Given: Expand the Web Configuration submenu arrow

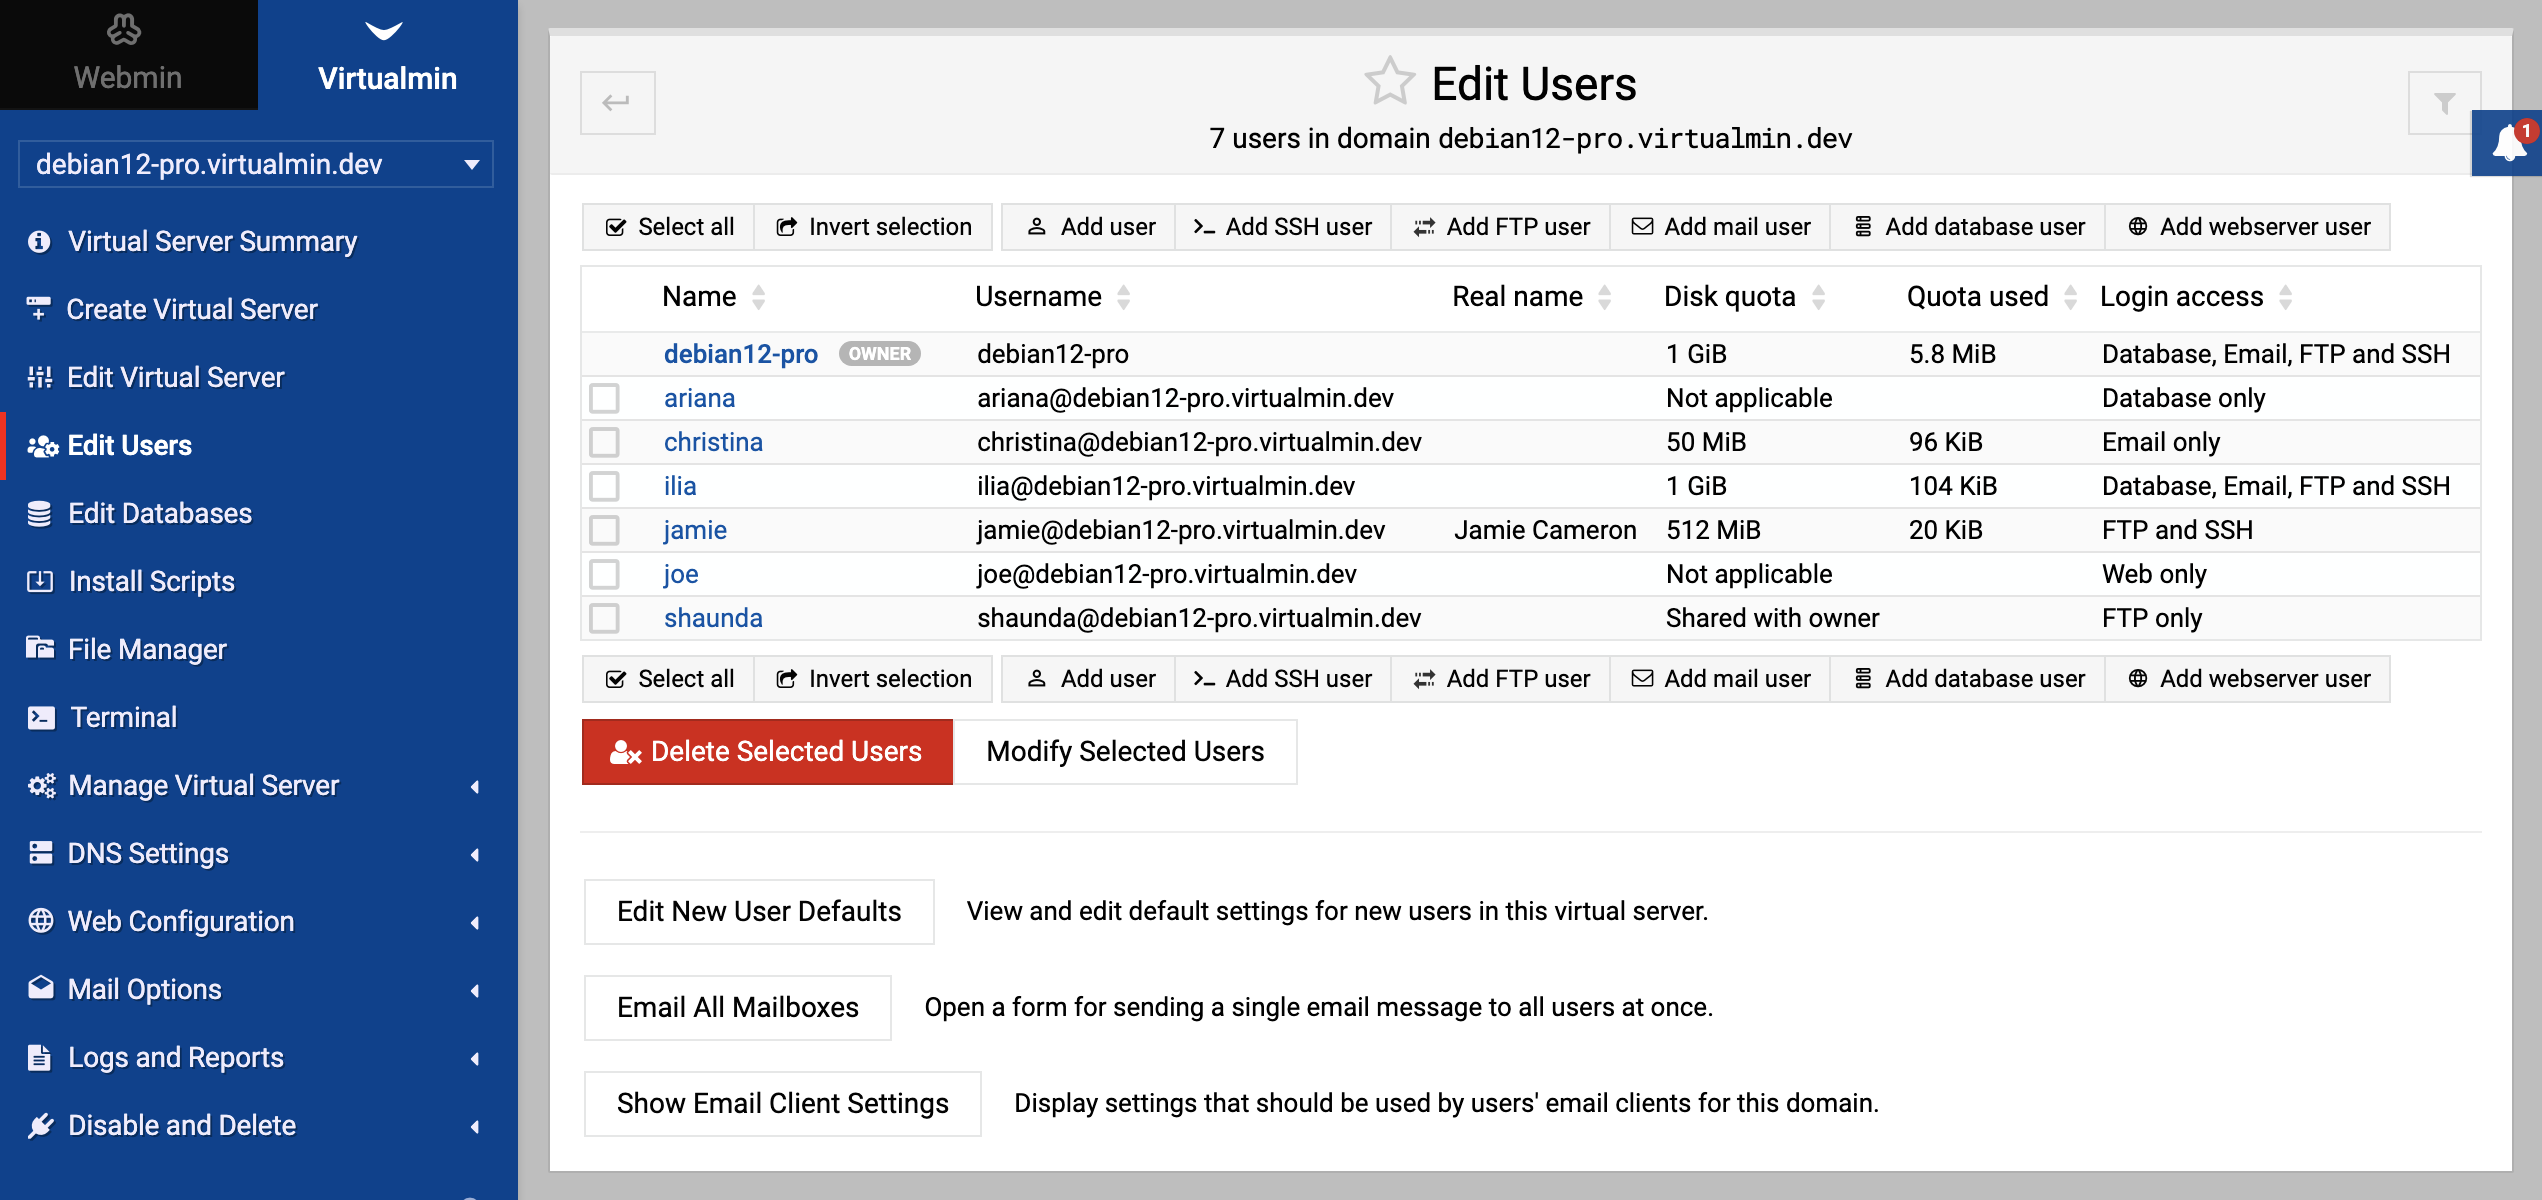Looking at the screenshot, I should [475, 923].
